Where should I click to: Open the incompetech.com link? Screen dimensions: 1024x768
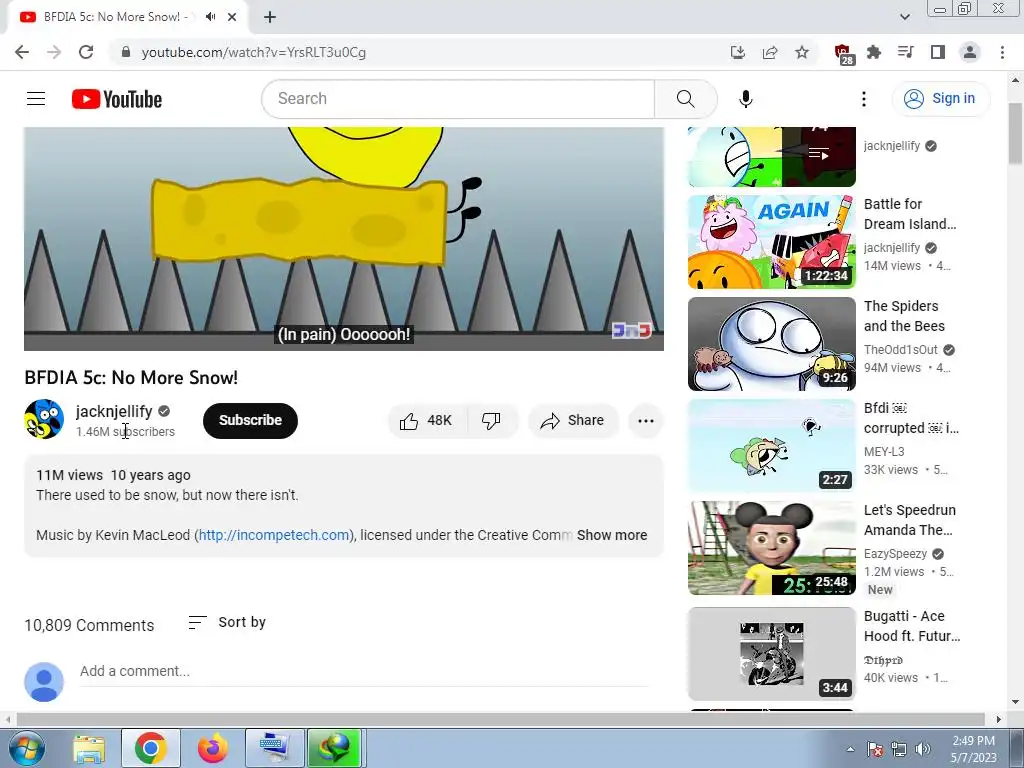[x=274, y=535]
